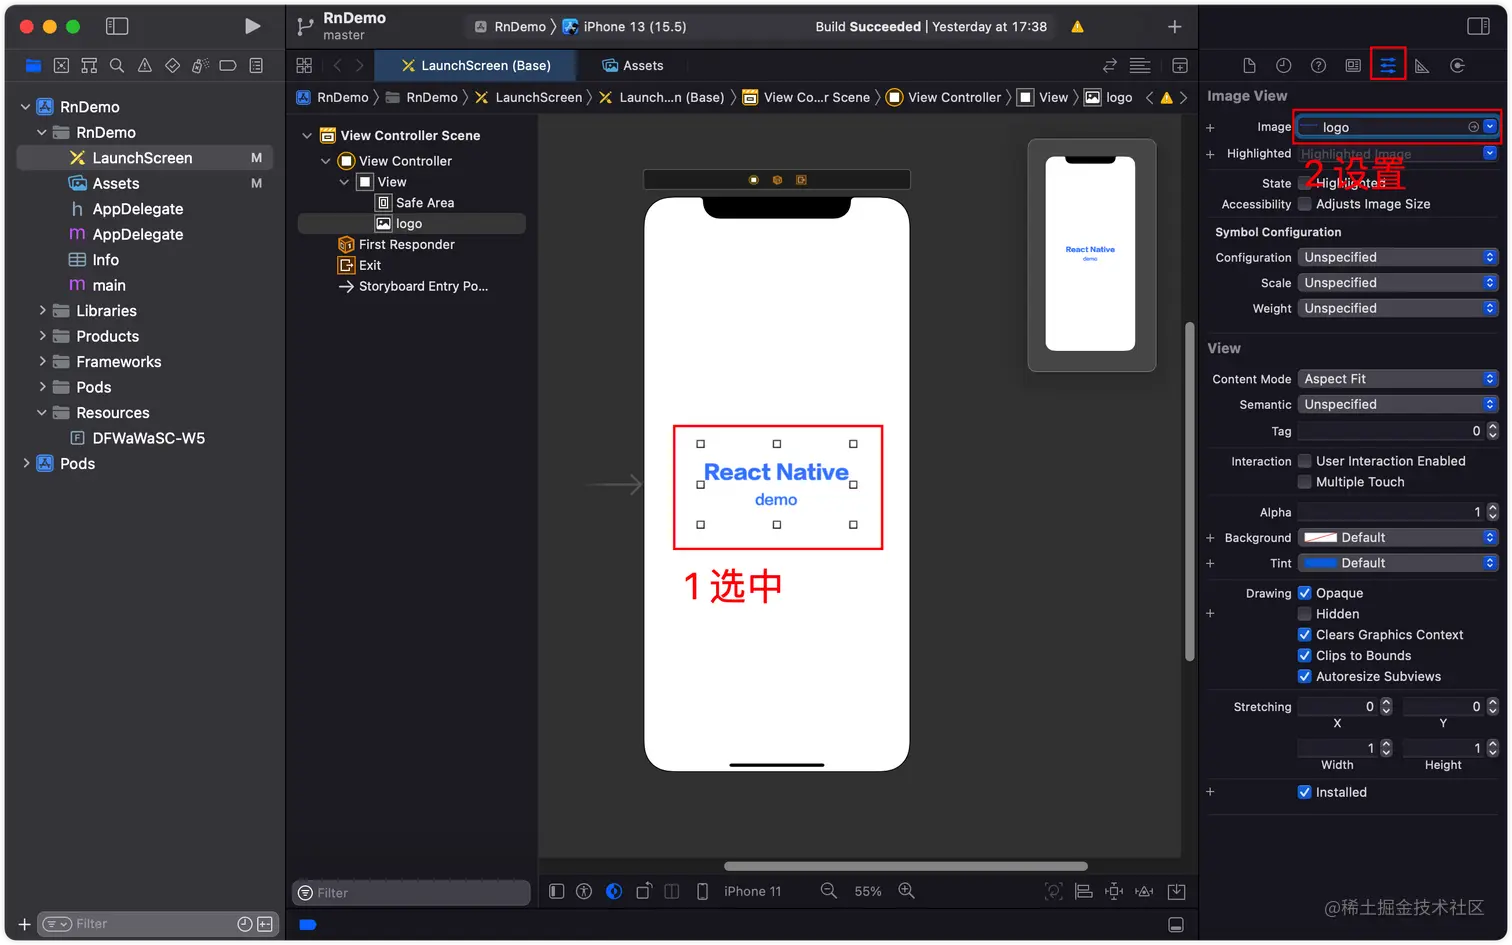1512x945 pixels.
Task: Open the Issue navigator warning icon
Action: tap(145, 66)
